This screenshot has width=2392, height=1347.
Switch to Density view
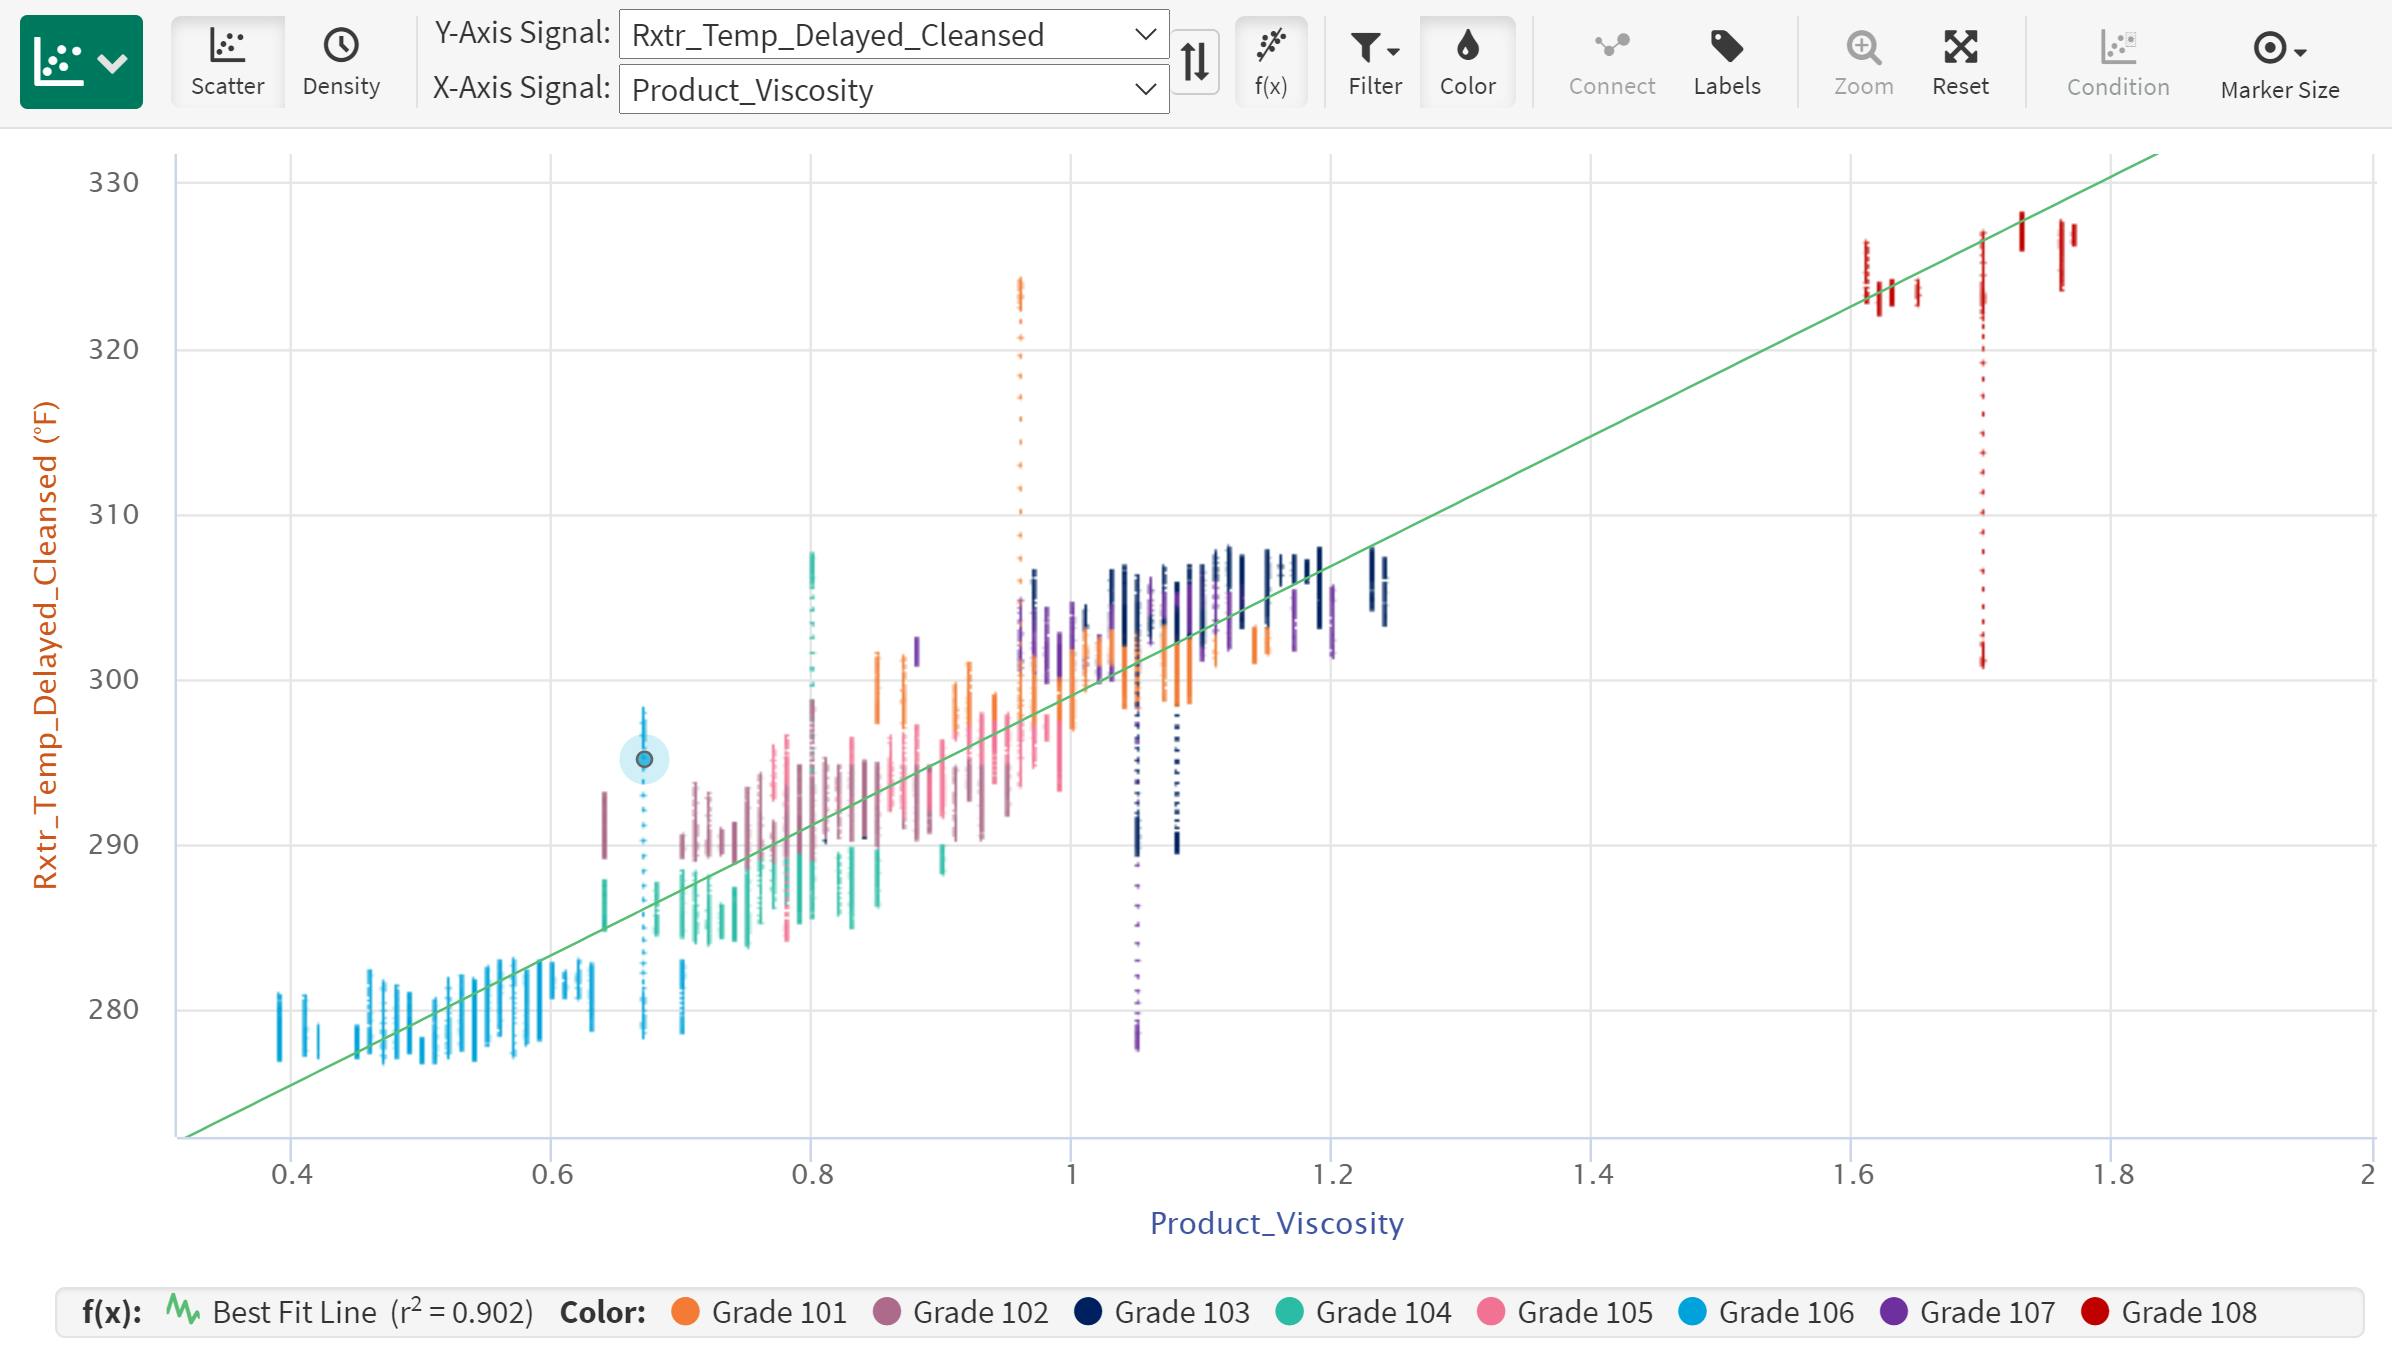pyautogui.click(x=340, y=62)
